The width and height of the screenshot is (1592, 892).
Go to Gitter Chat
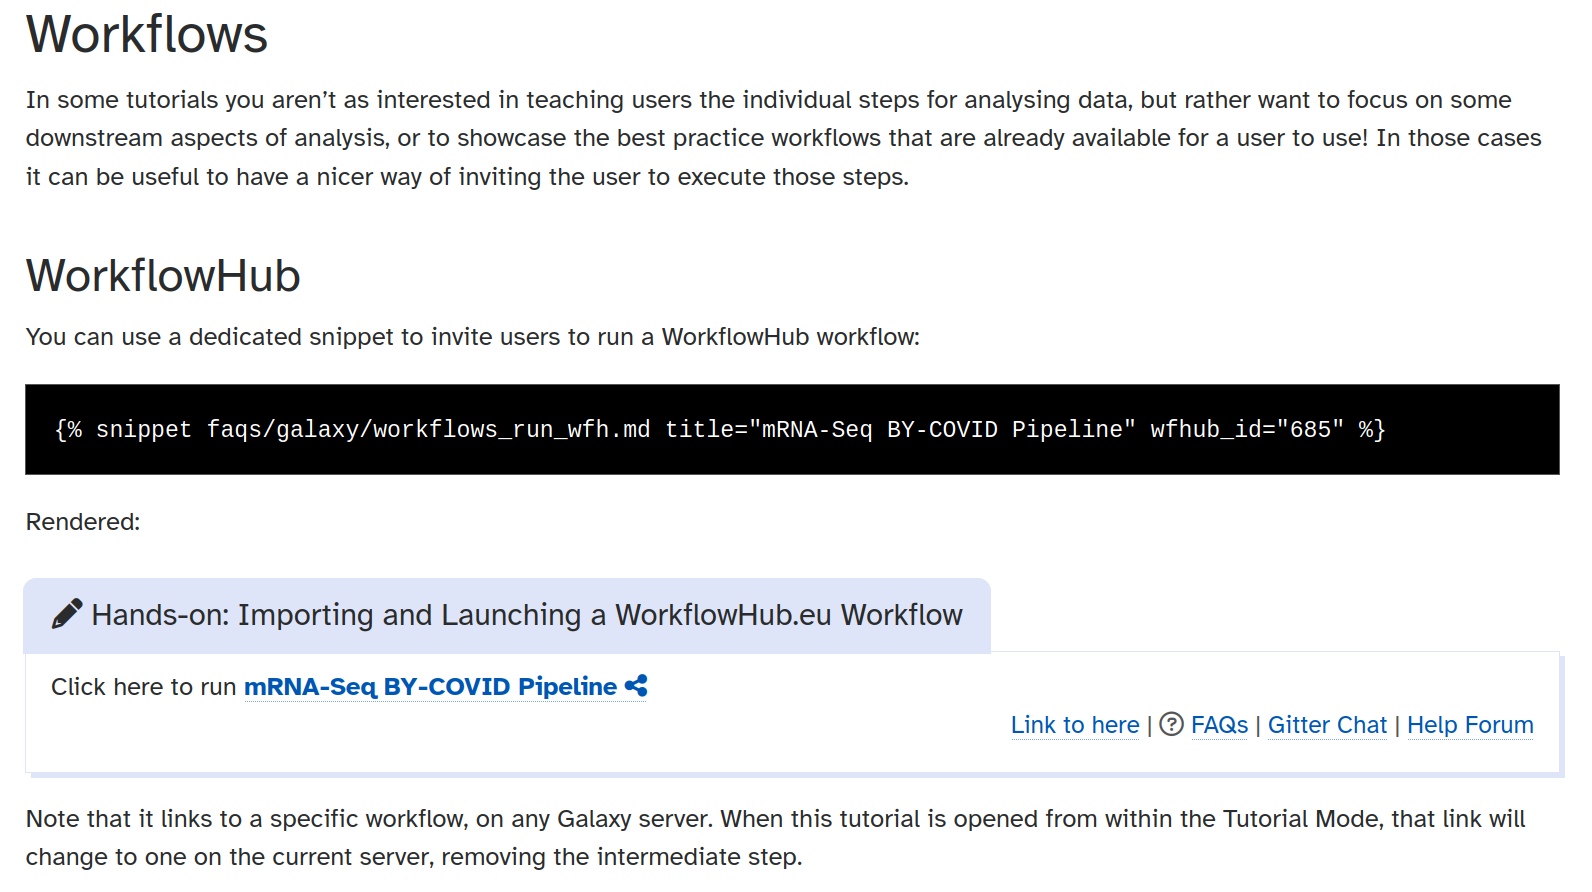click(x=1327, y=725)
